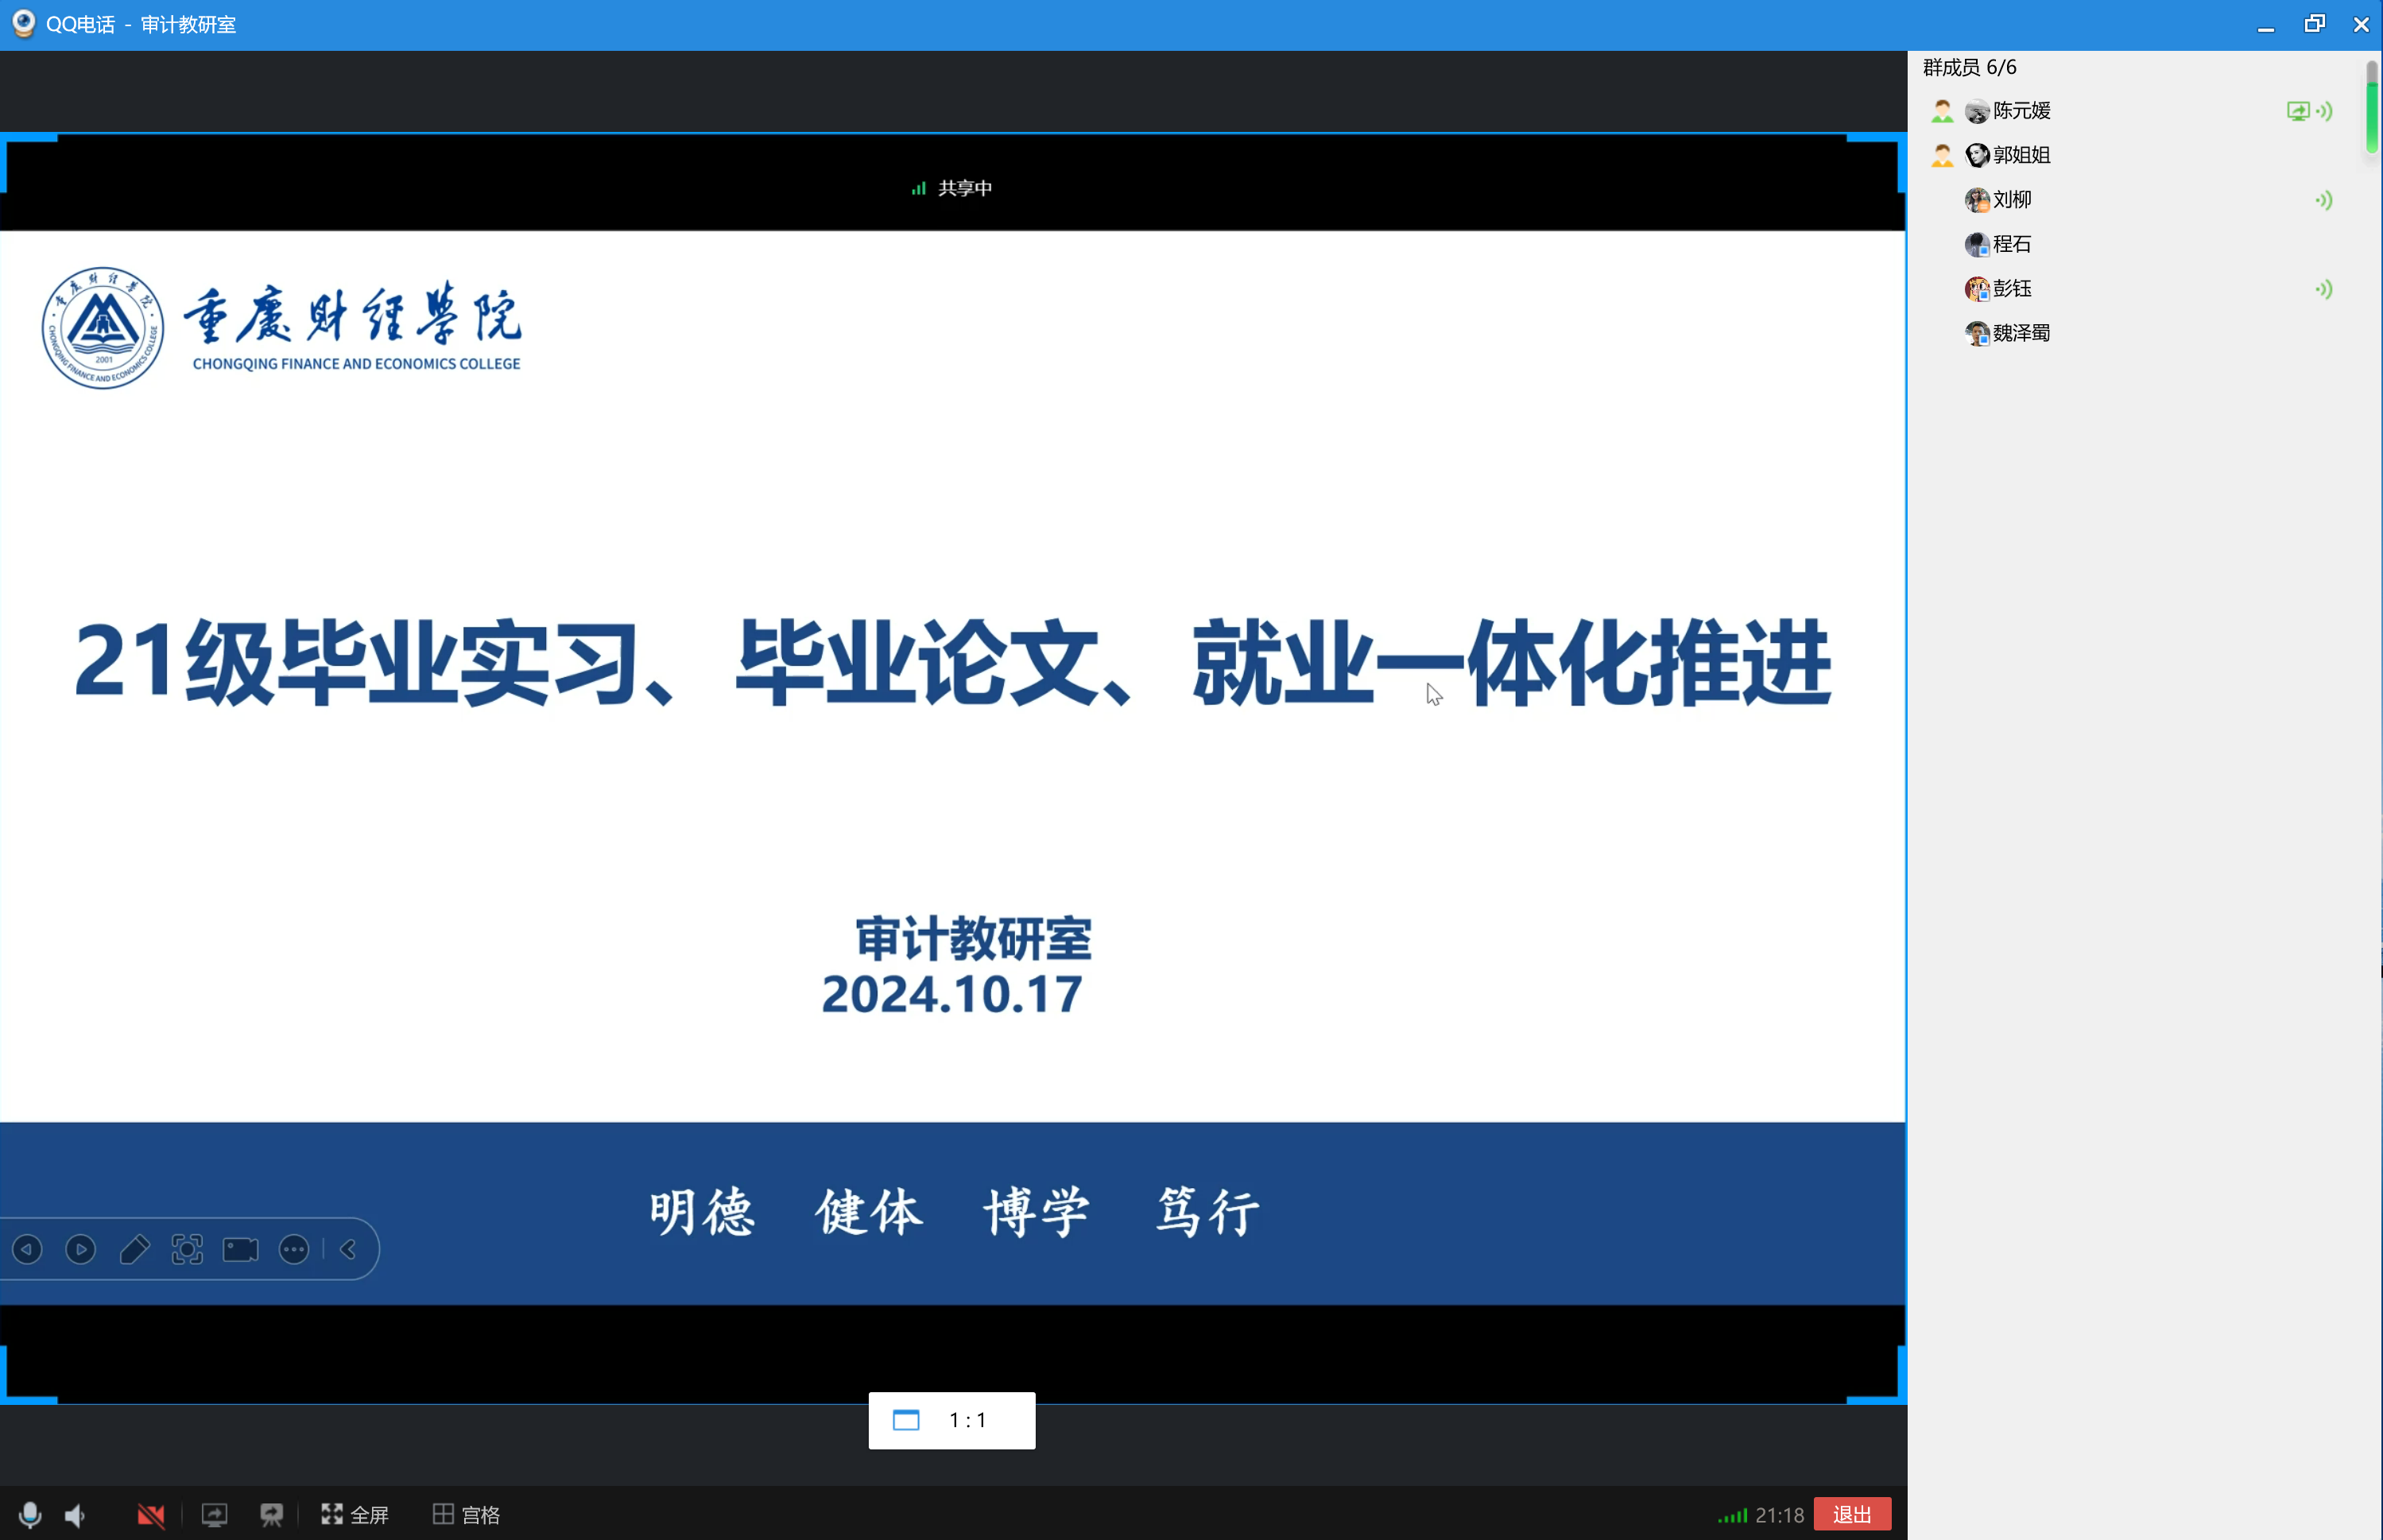Toggle the speaker volume icon

click(x=76, y=1515)
